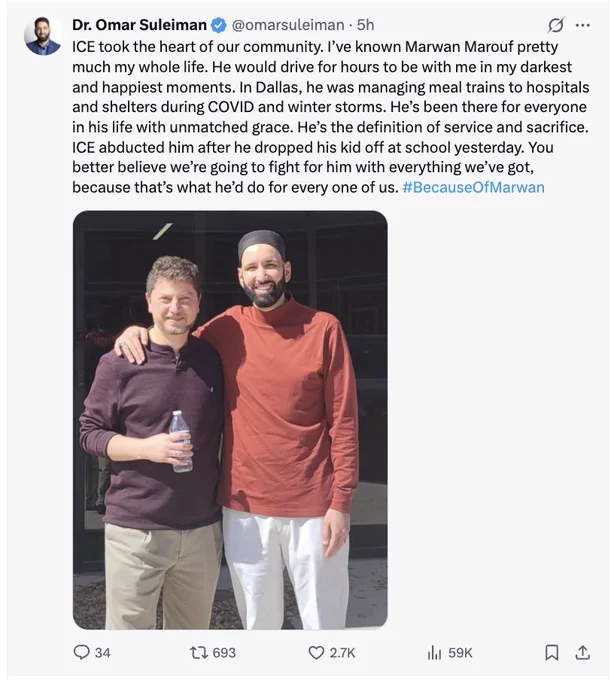This screenshot has height=680, width=614.
Task: Enlarge the attached photo of two men
Action: pos(230,420)
